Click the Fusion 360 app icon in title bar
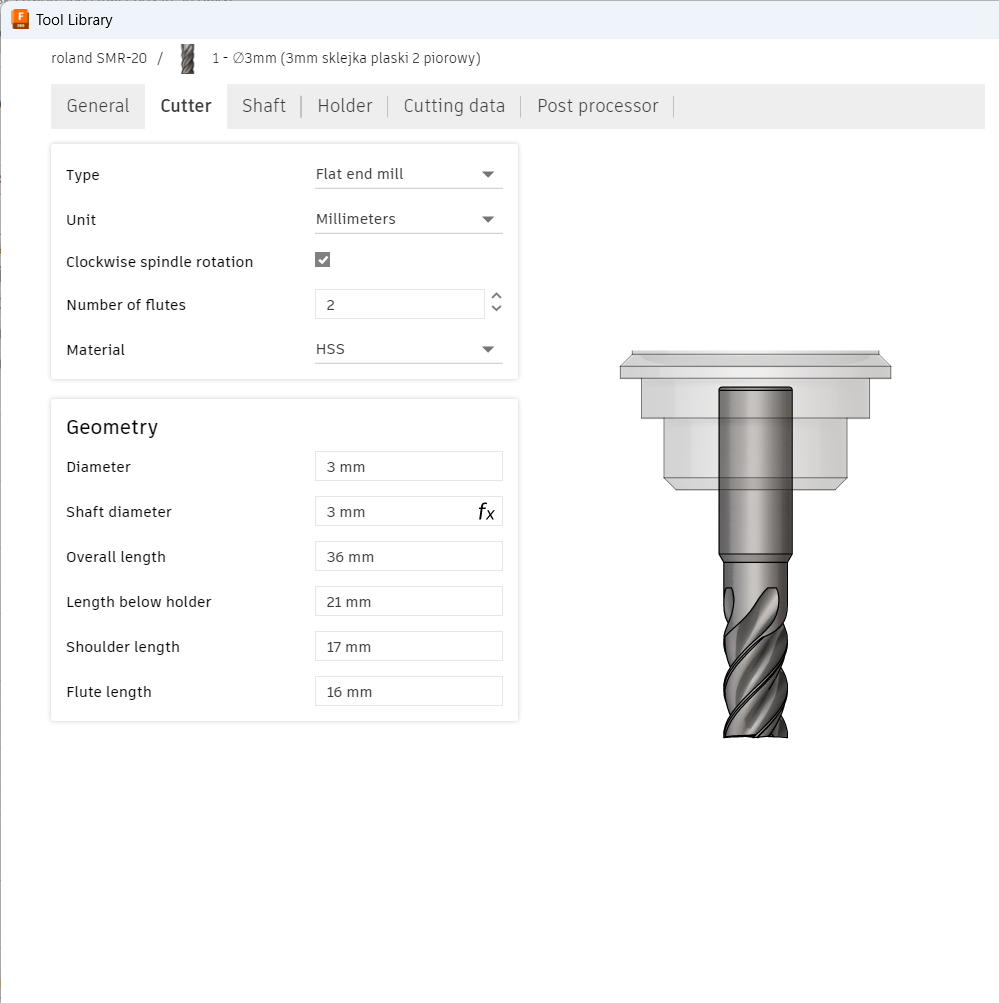 coord(20,20)
